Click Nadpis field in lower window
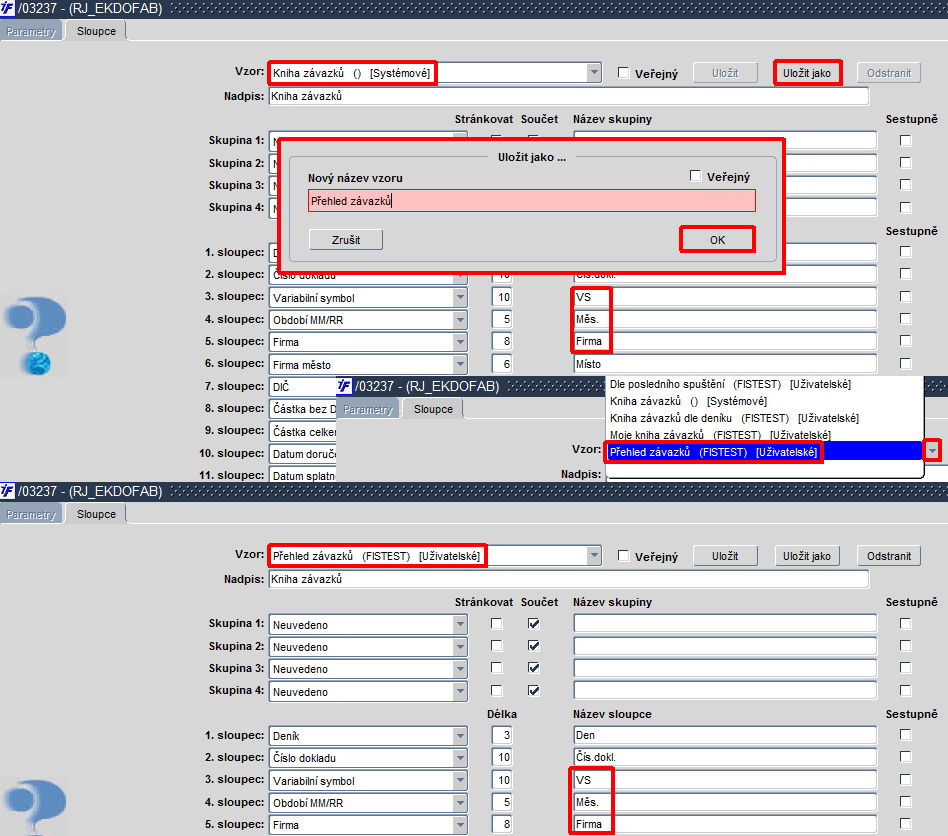Viewport: 948px width, 836px height. tap(568, 579)
